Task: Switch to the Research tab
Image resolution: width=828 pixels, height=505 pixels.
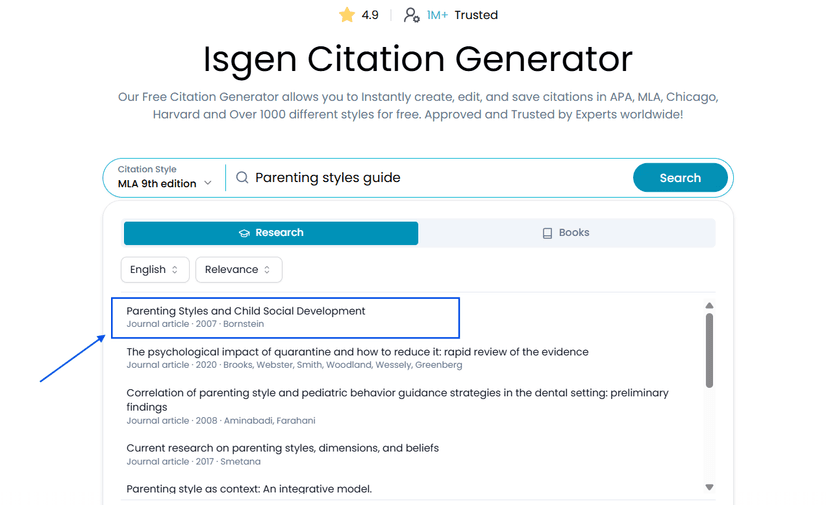Action: click(x=271, y=233)
